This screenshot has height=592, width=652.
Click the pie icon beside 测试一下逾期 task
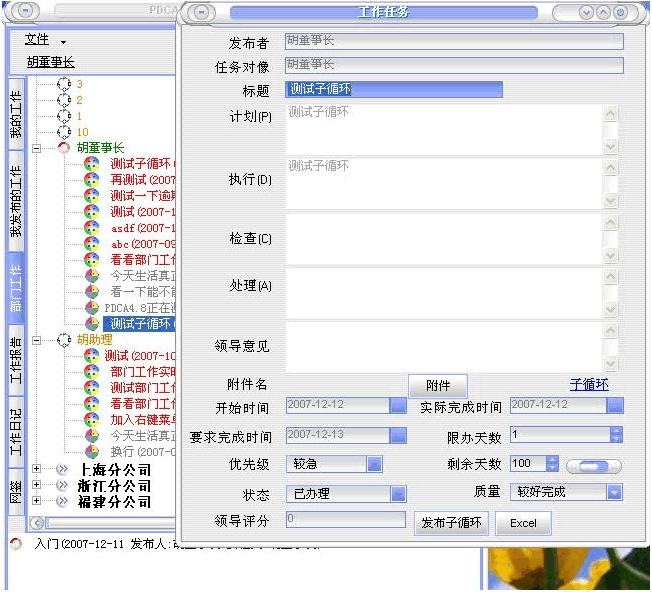pyautogui.click(x=91, y=195)
